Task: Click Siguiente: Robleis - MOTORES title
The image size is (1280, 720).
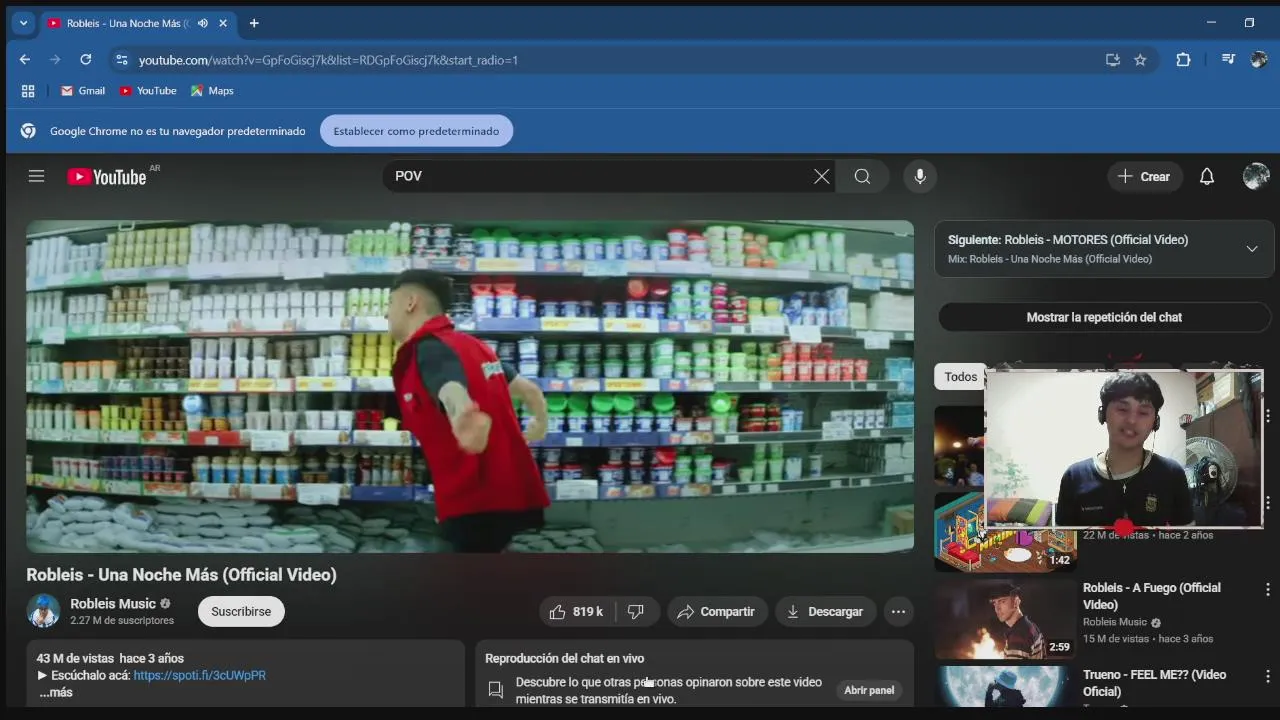Action: [1068, 240]
